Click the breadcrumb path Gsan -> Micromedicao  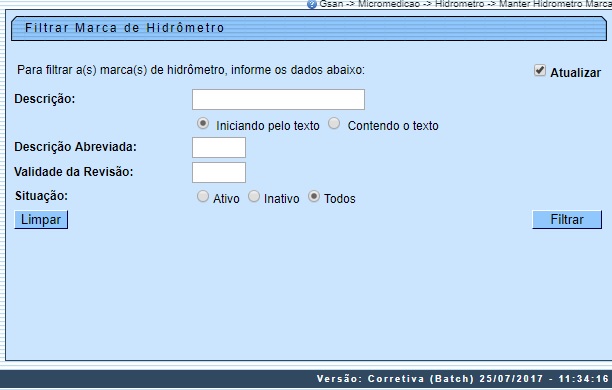click(369, 4)
